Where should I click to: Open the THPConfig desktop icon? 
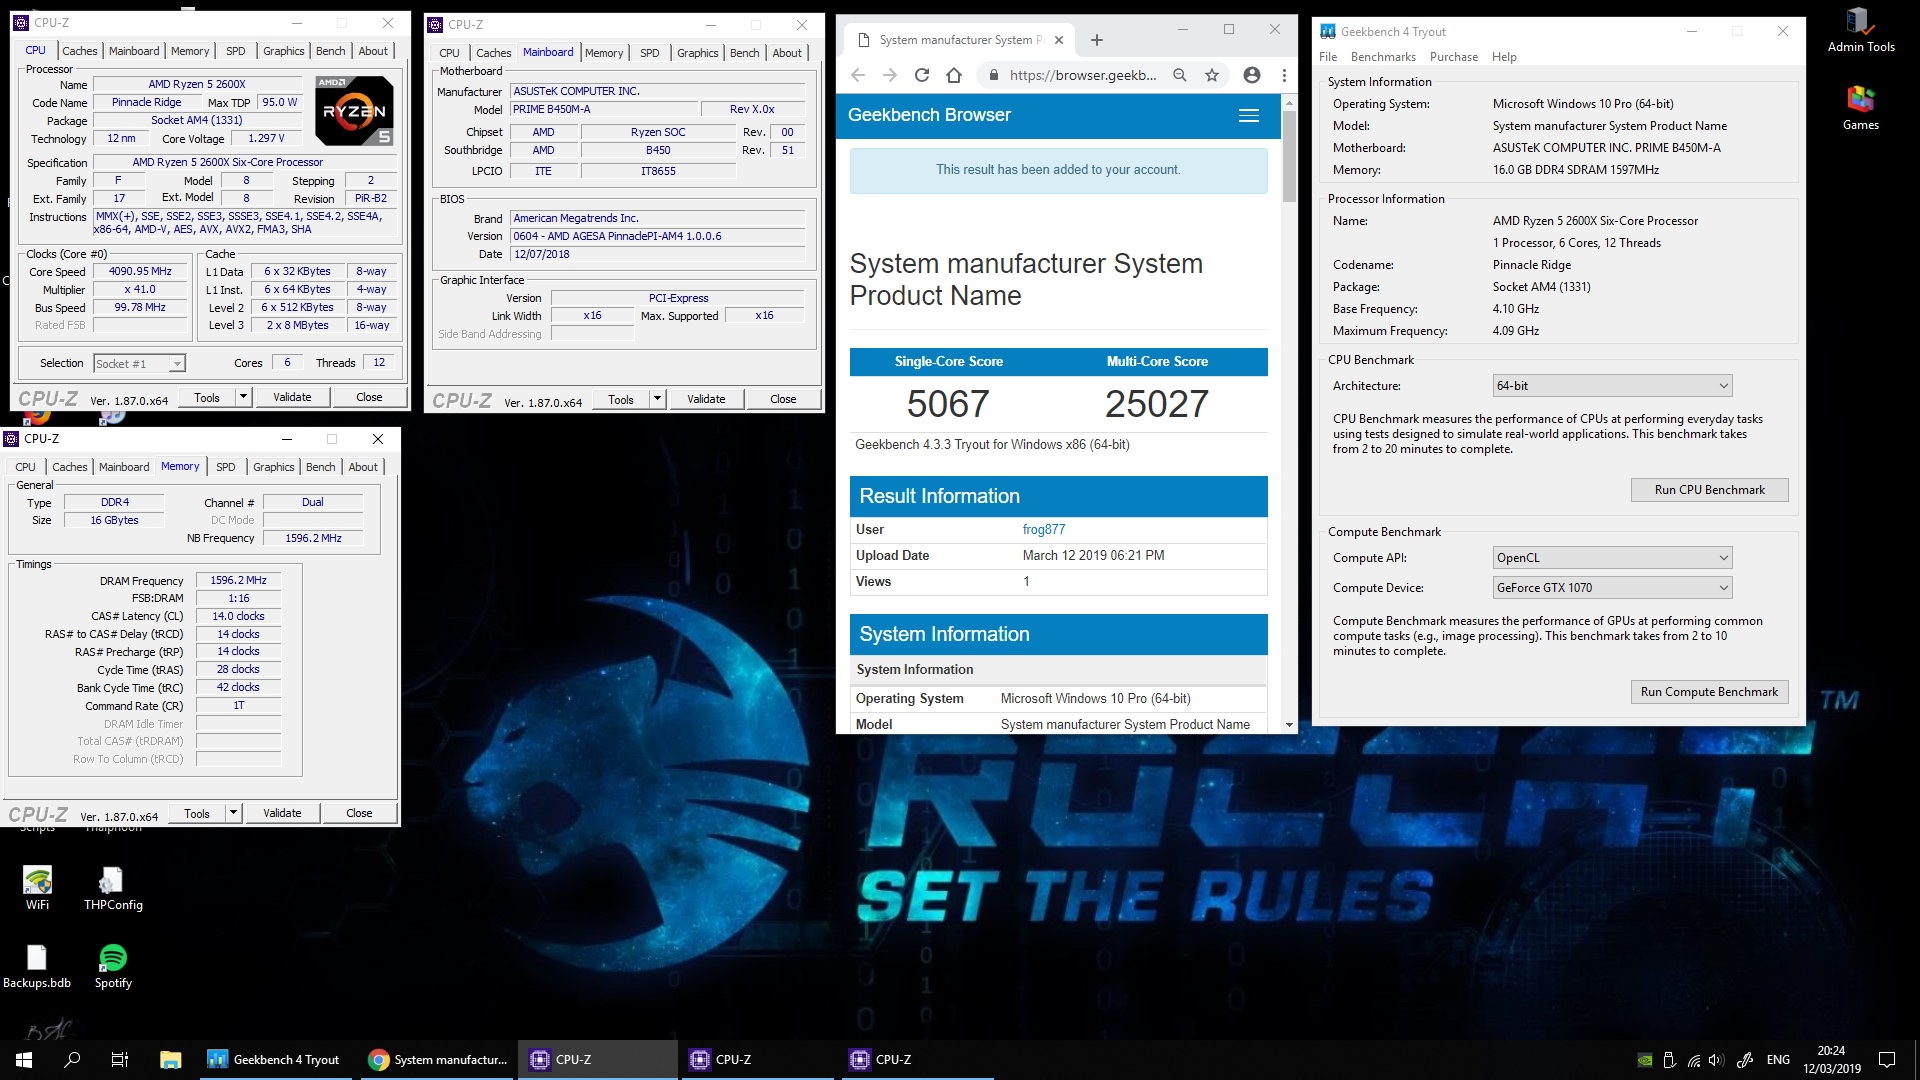coord(113,888)
